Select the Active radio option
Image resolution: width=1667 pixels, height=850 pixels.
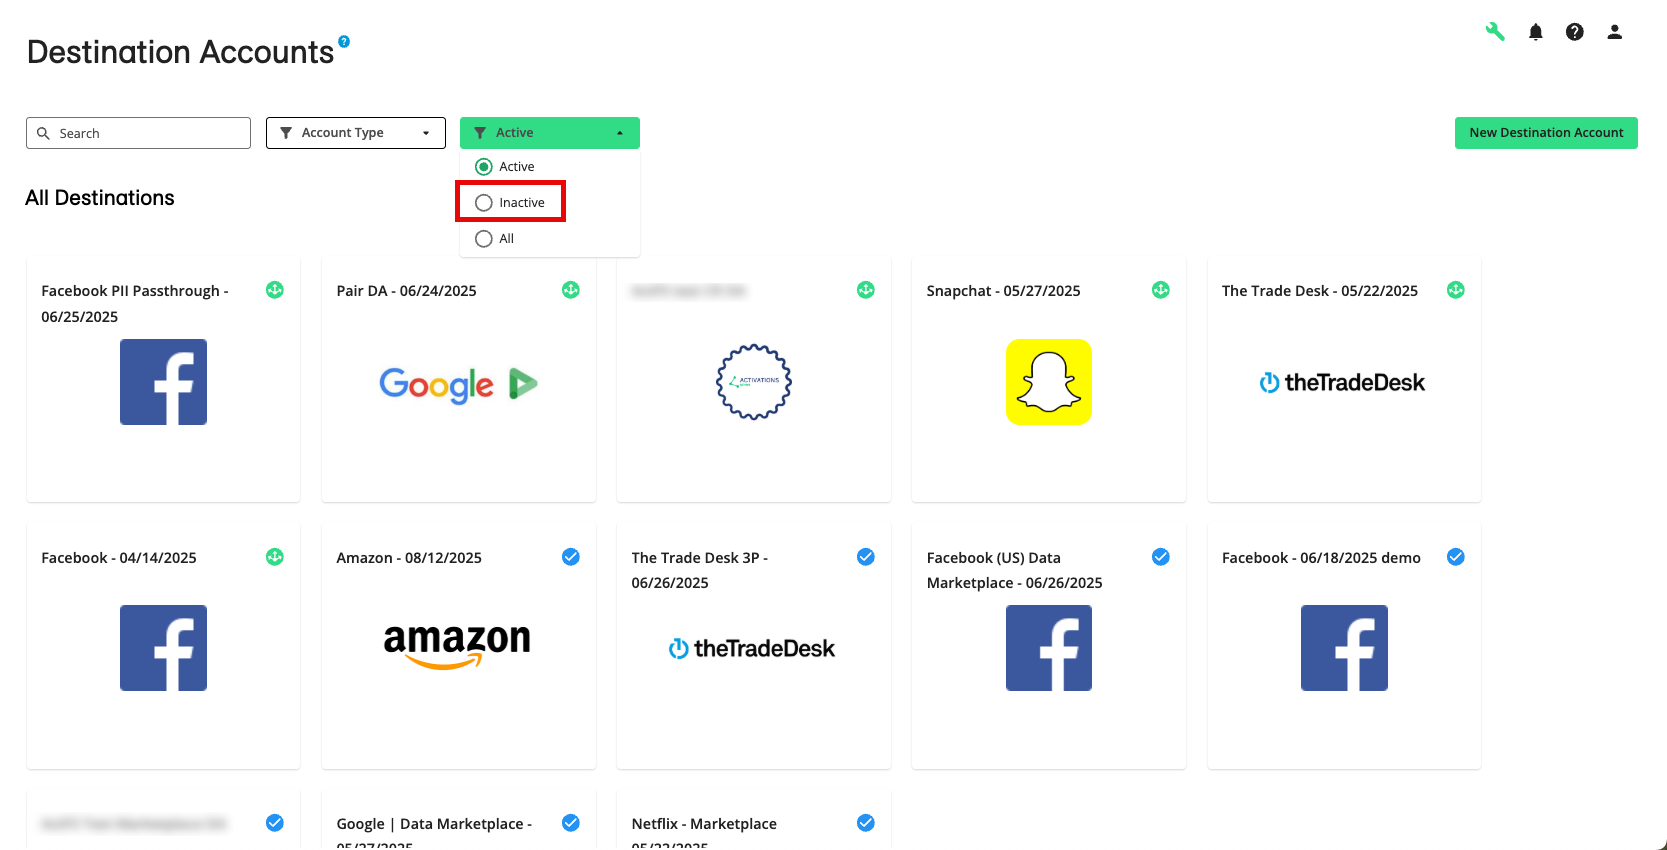(484, 167)
